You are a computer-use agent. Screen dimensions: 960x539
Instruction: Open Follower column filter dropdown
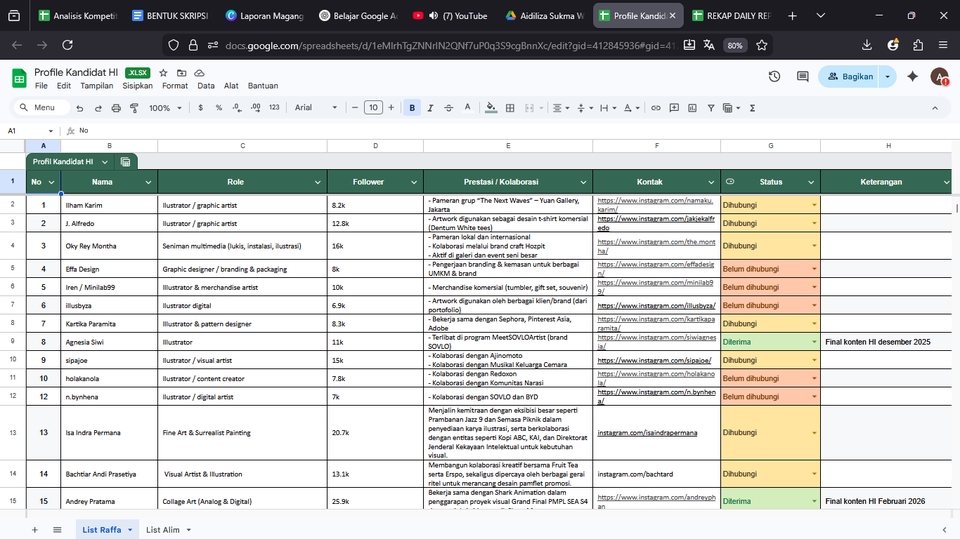pyautogui.click(x=414, y=182)
